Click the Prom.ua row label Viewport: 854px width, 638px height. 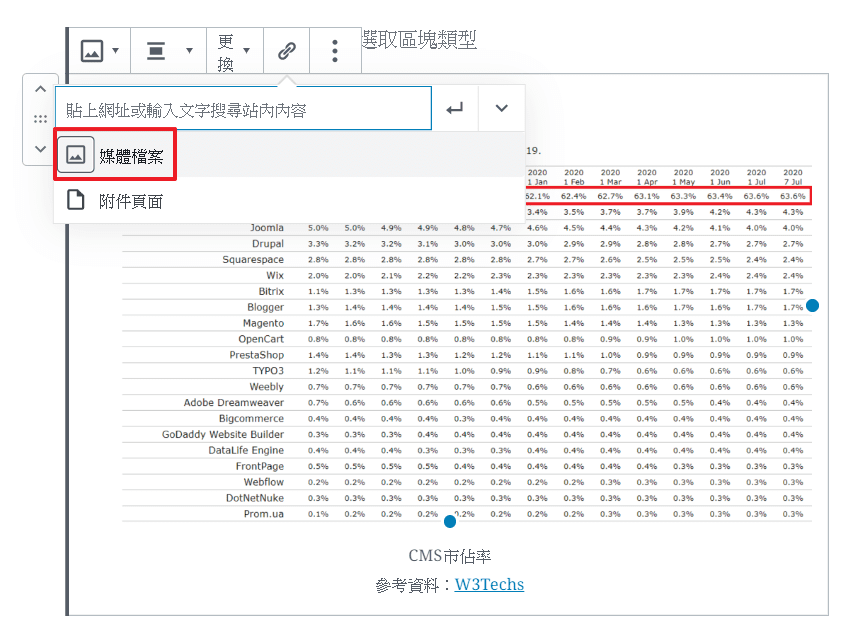(x=264, y=514)
